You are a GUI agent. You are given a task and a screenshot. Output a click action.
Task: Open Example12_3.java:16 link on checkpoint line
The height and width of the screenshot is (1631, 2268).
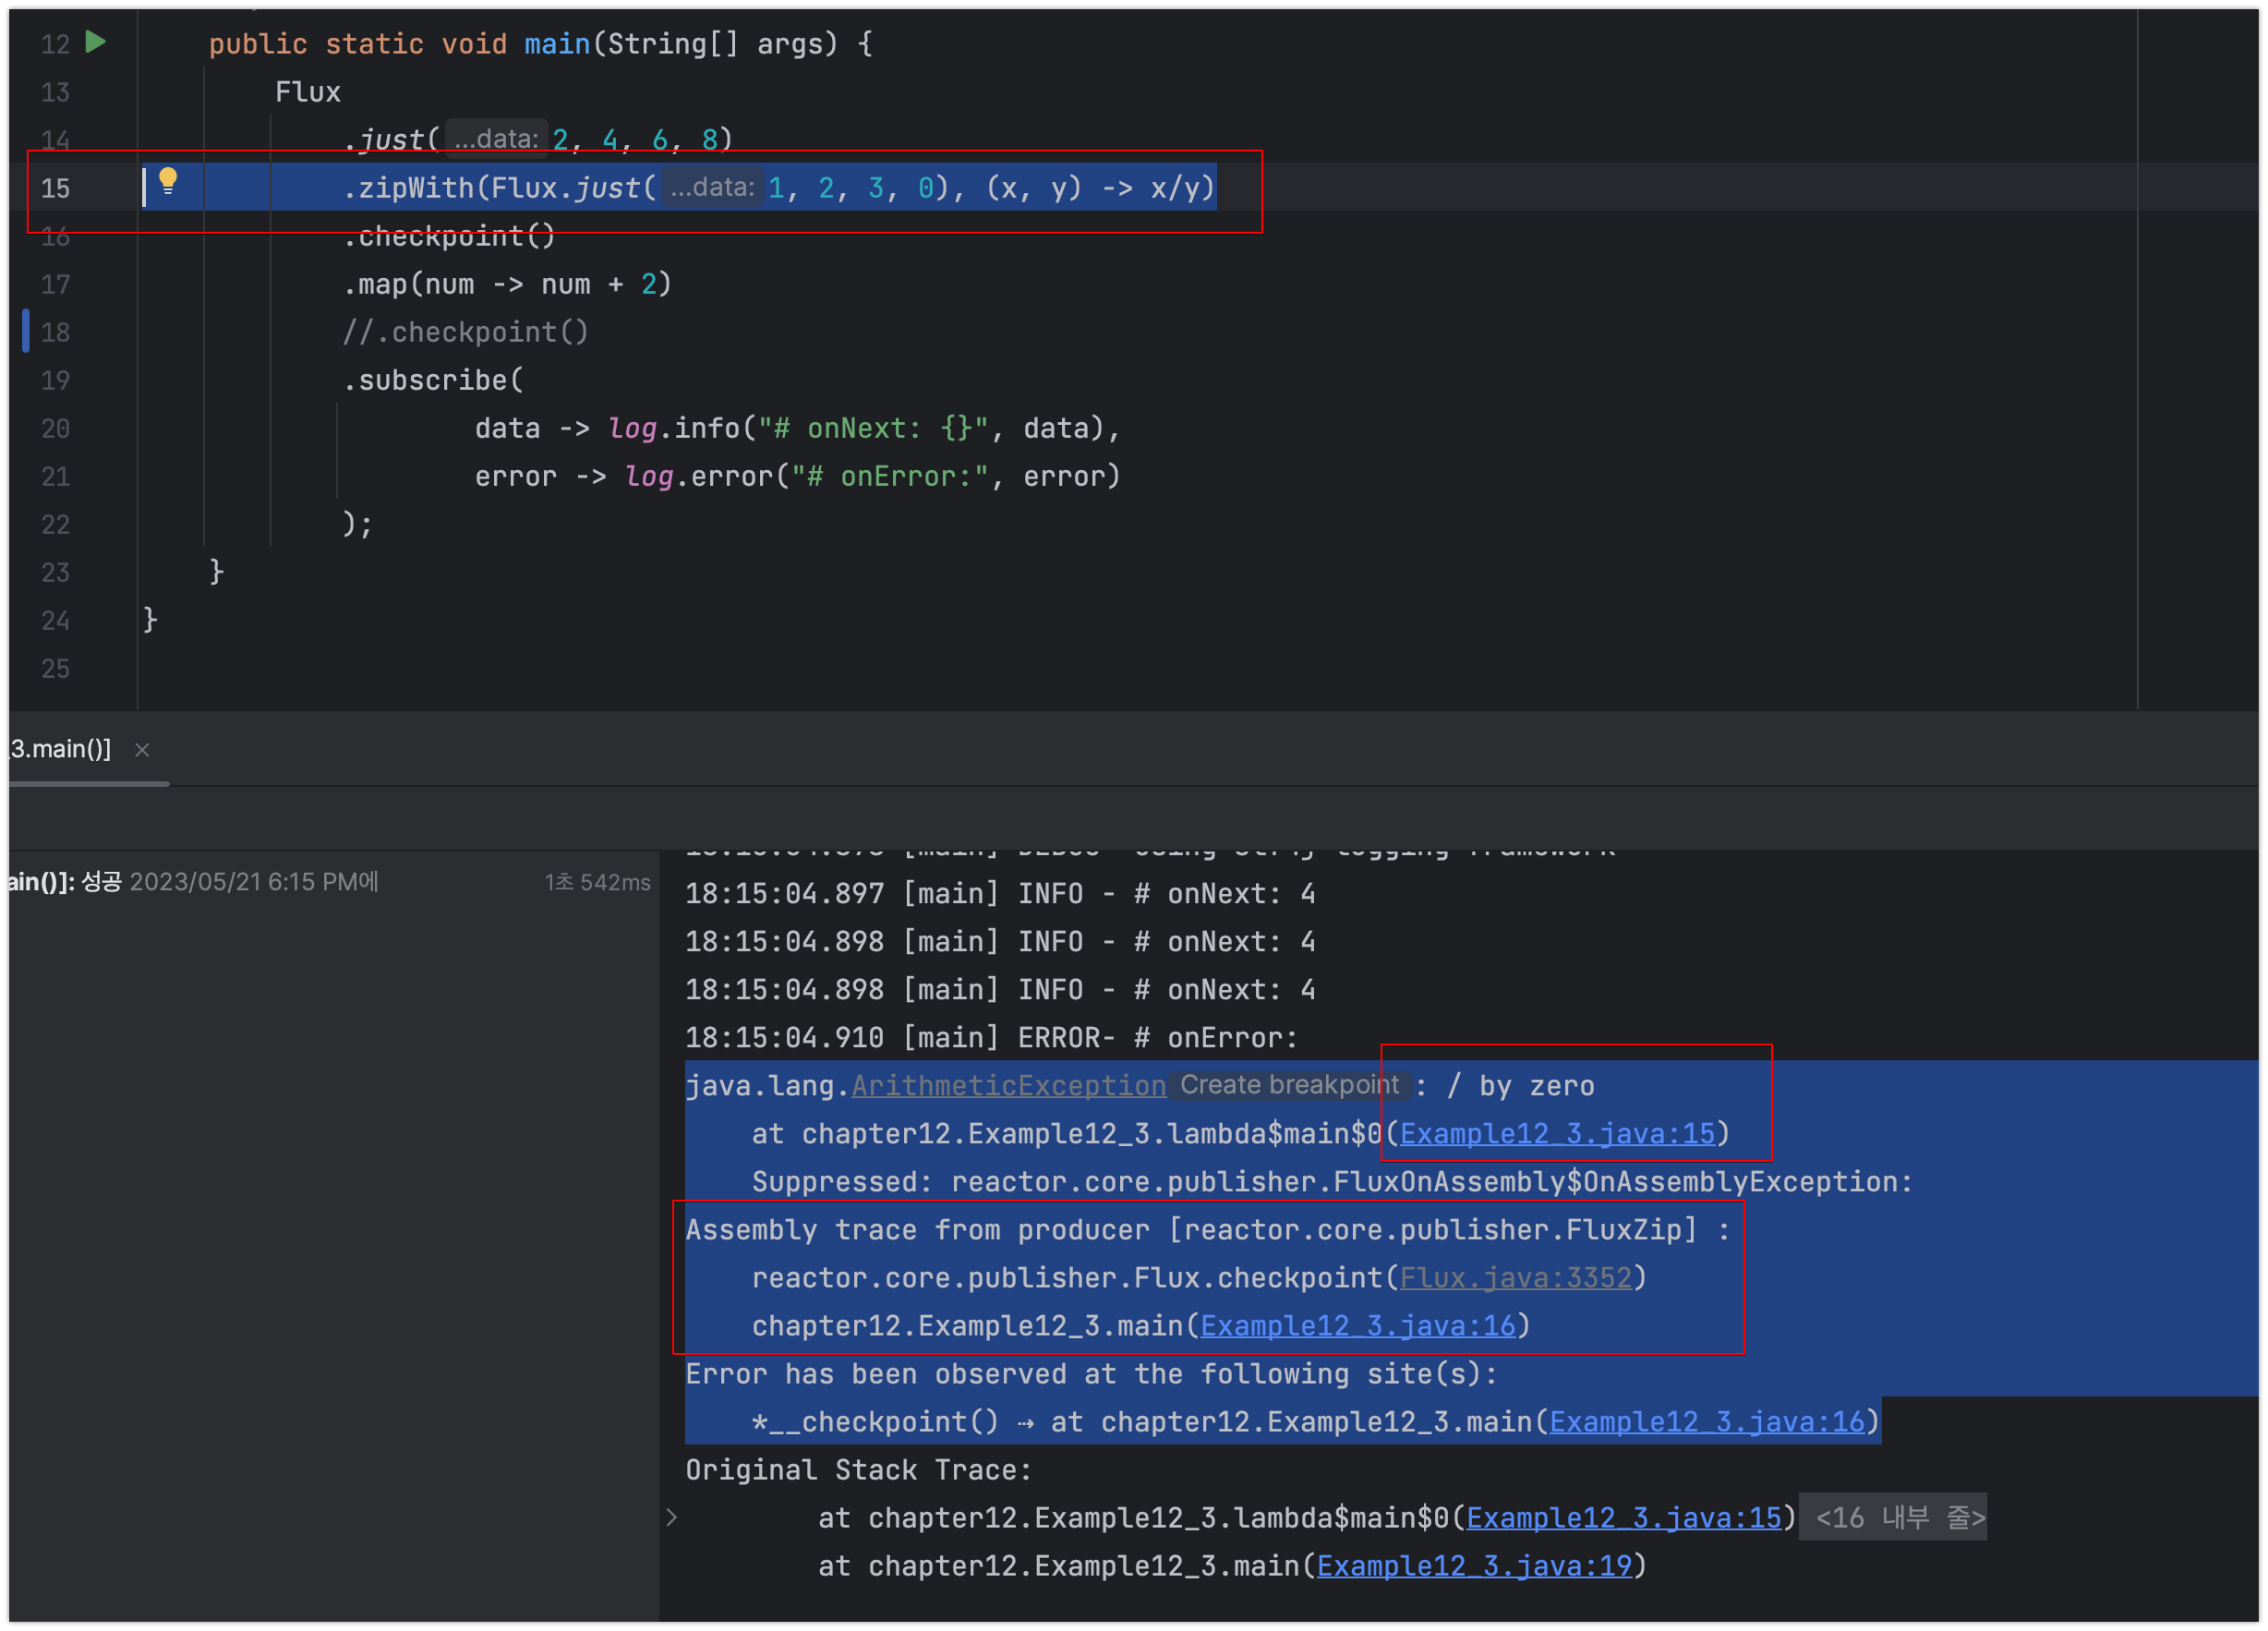(x=1706, y=1422)
